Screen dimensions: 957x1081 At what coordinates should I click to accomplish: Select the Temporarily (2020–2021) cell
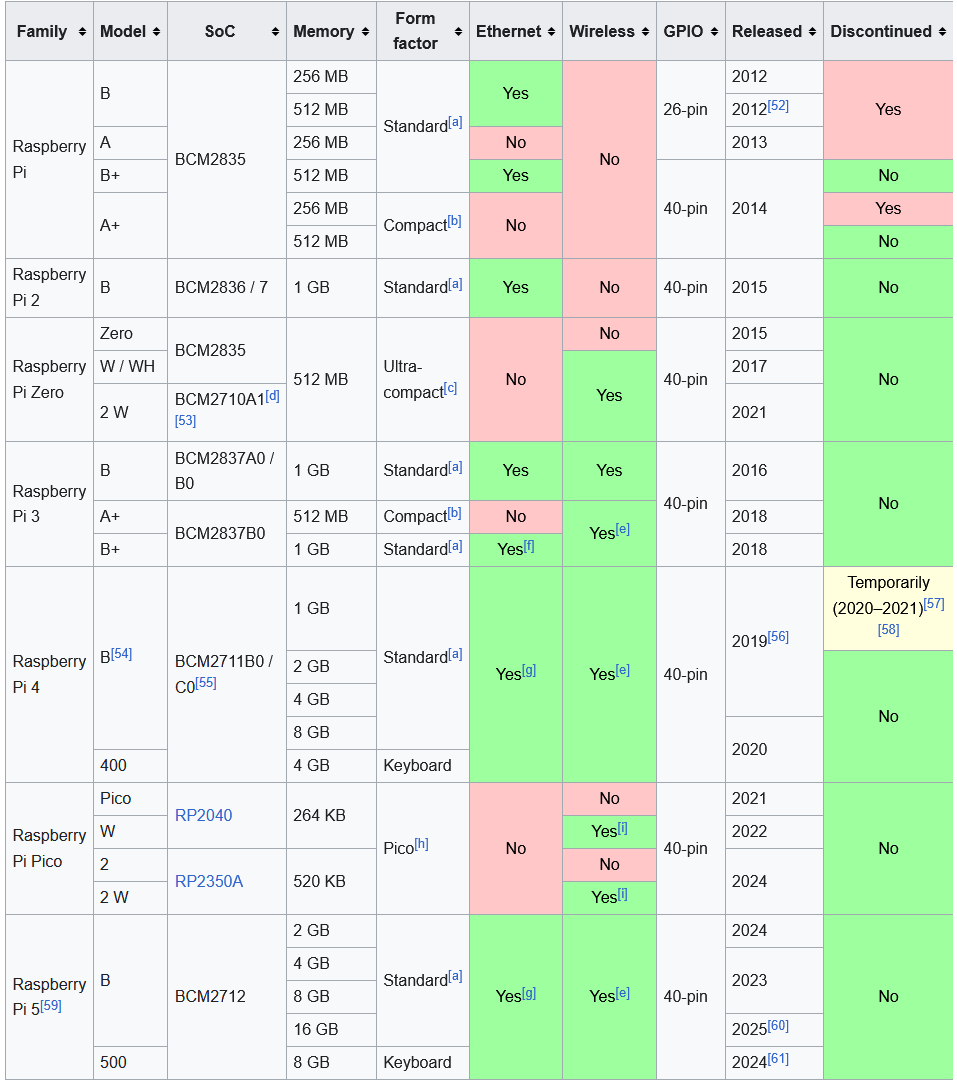(x=889, y=608)
